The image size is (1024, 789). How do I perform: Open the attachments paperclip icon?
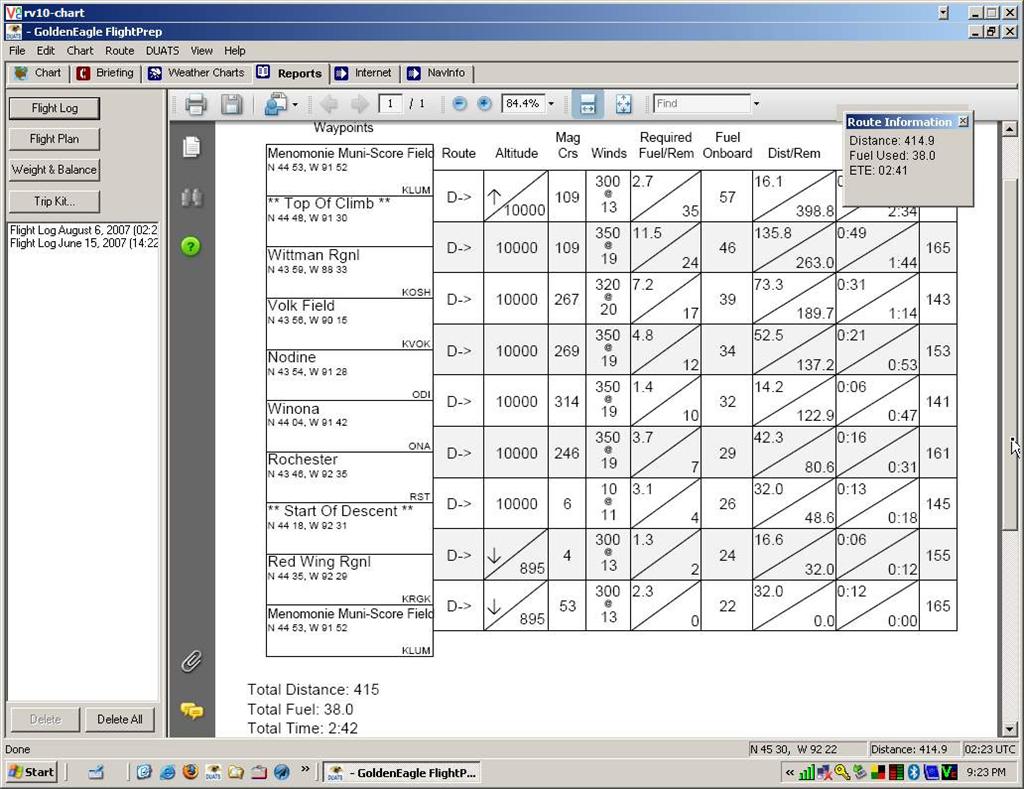[x=191, y=661]
